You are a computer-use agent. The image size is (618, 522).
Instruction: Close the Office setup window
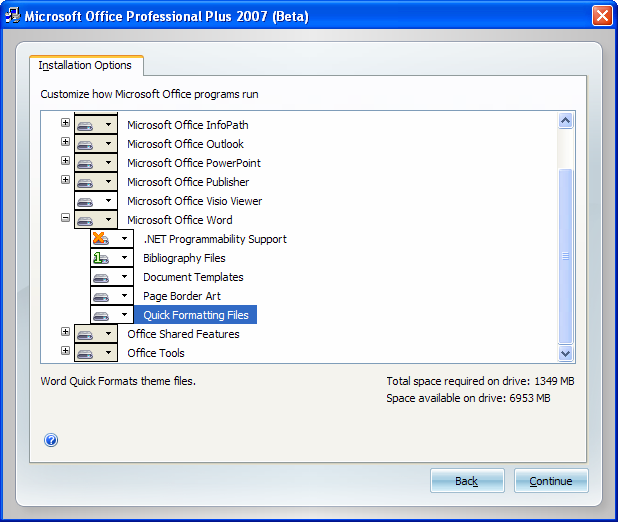(x=603, y=16)
